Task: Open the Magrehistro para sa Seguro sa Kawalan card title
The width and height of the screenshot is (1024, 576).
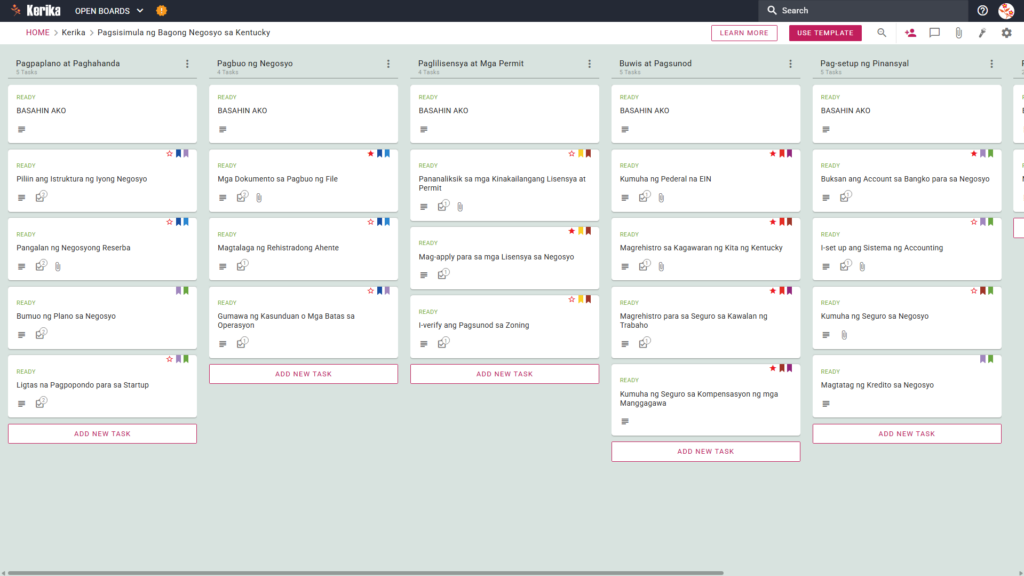Action: click(x=694, y=321)
